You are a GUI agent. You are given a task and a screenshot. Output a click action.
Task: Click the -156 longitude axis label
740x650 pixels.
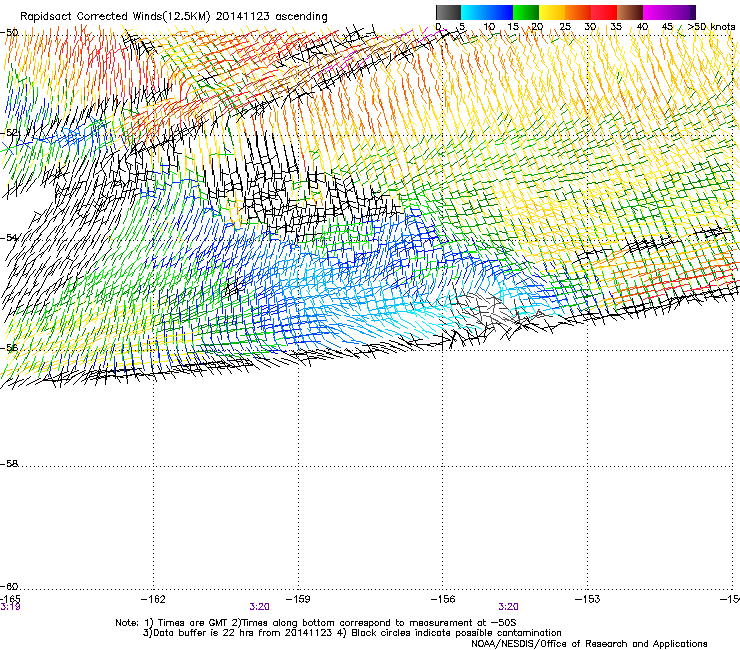[x=443, y=599]
